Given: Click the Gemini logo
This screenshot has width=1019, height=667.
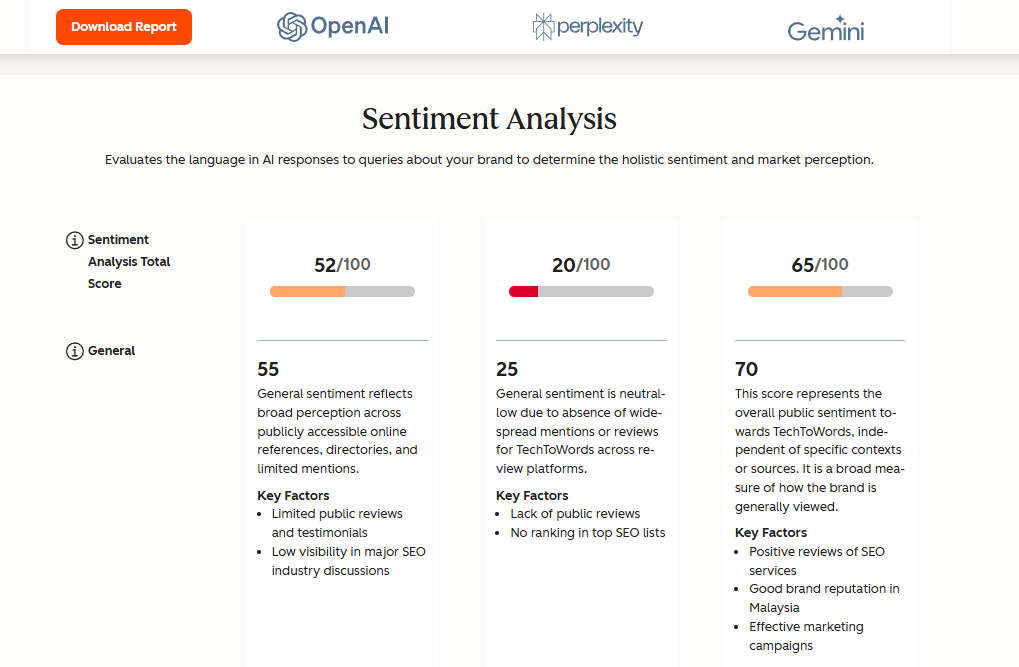Looking at the screenshot, I should coord(825,28).
